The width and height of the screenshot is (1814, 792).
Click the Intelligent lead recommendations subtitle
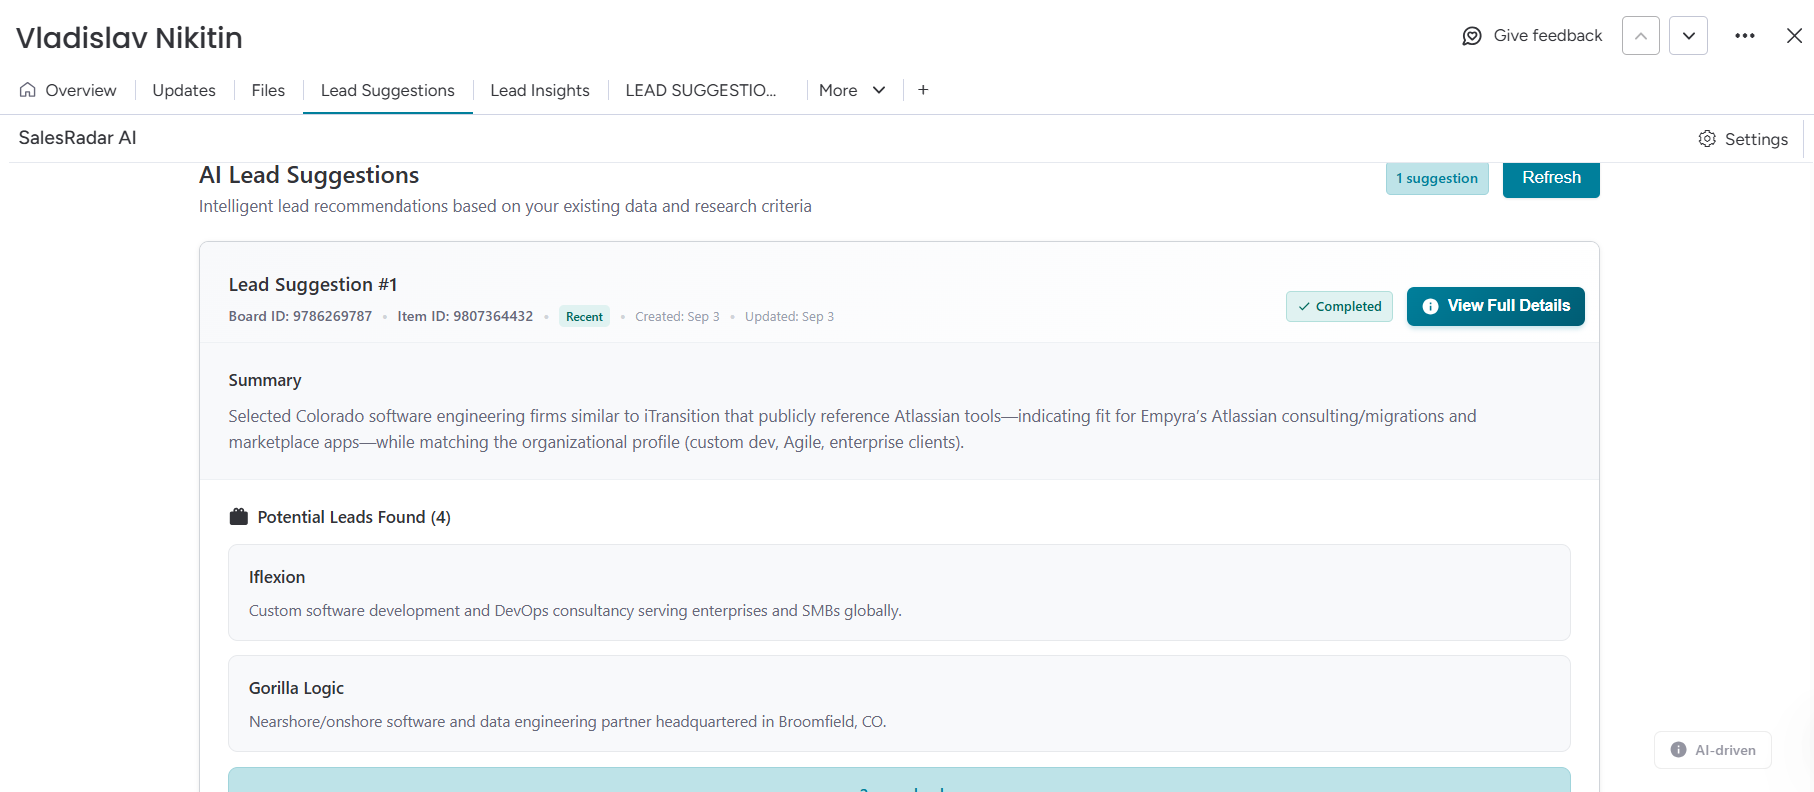505,206
